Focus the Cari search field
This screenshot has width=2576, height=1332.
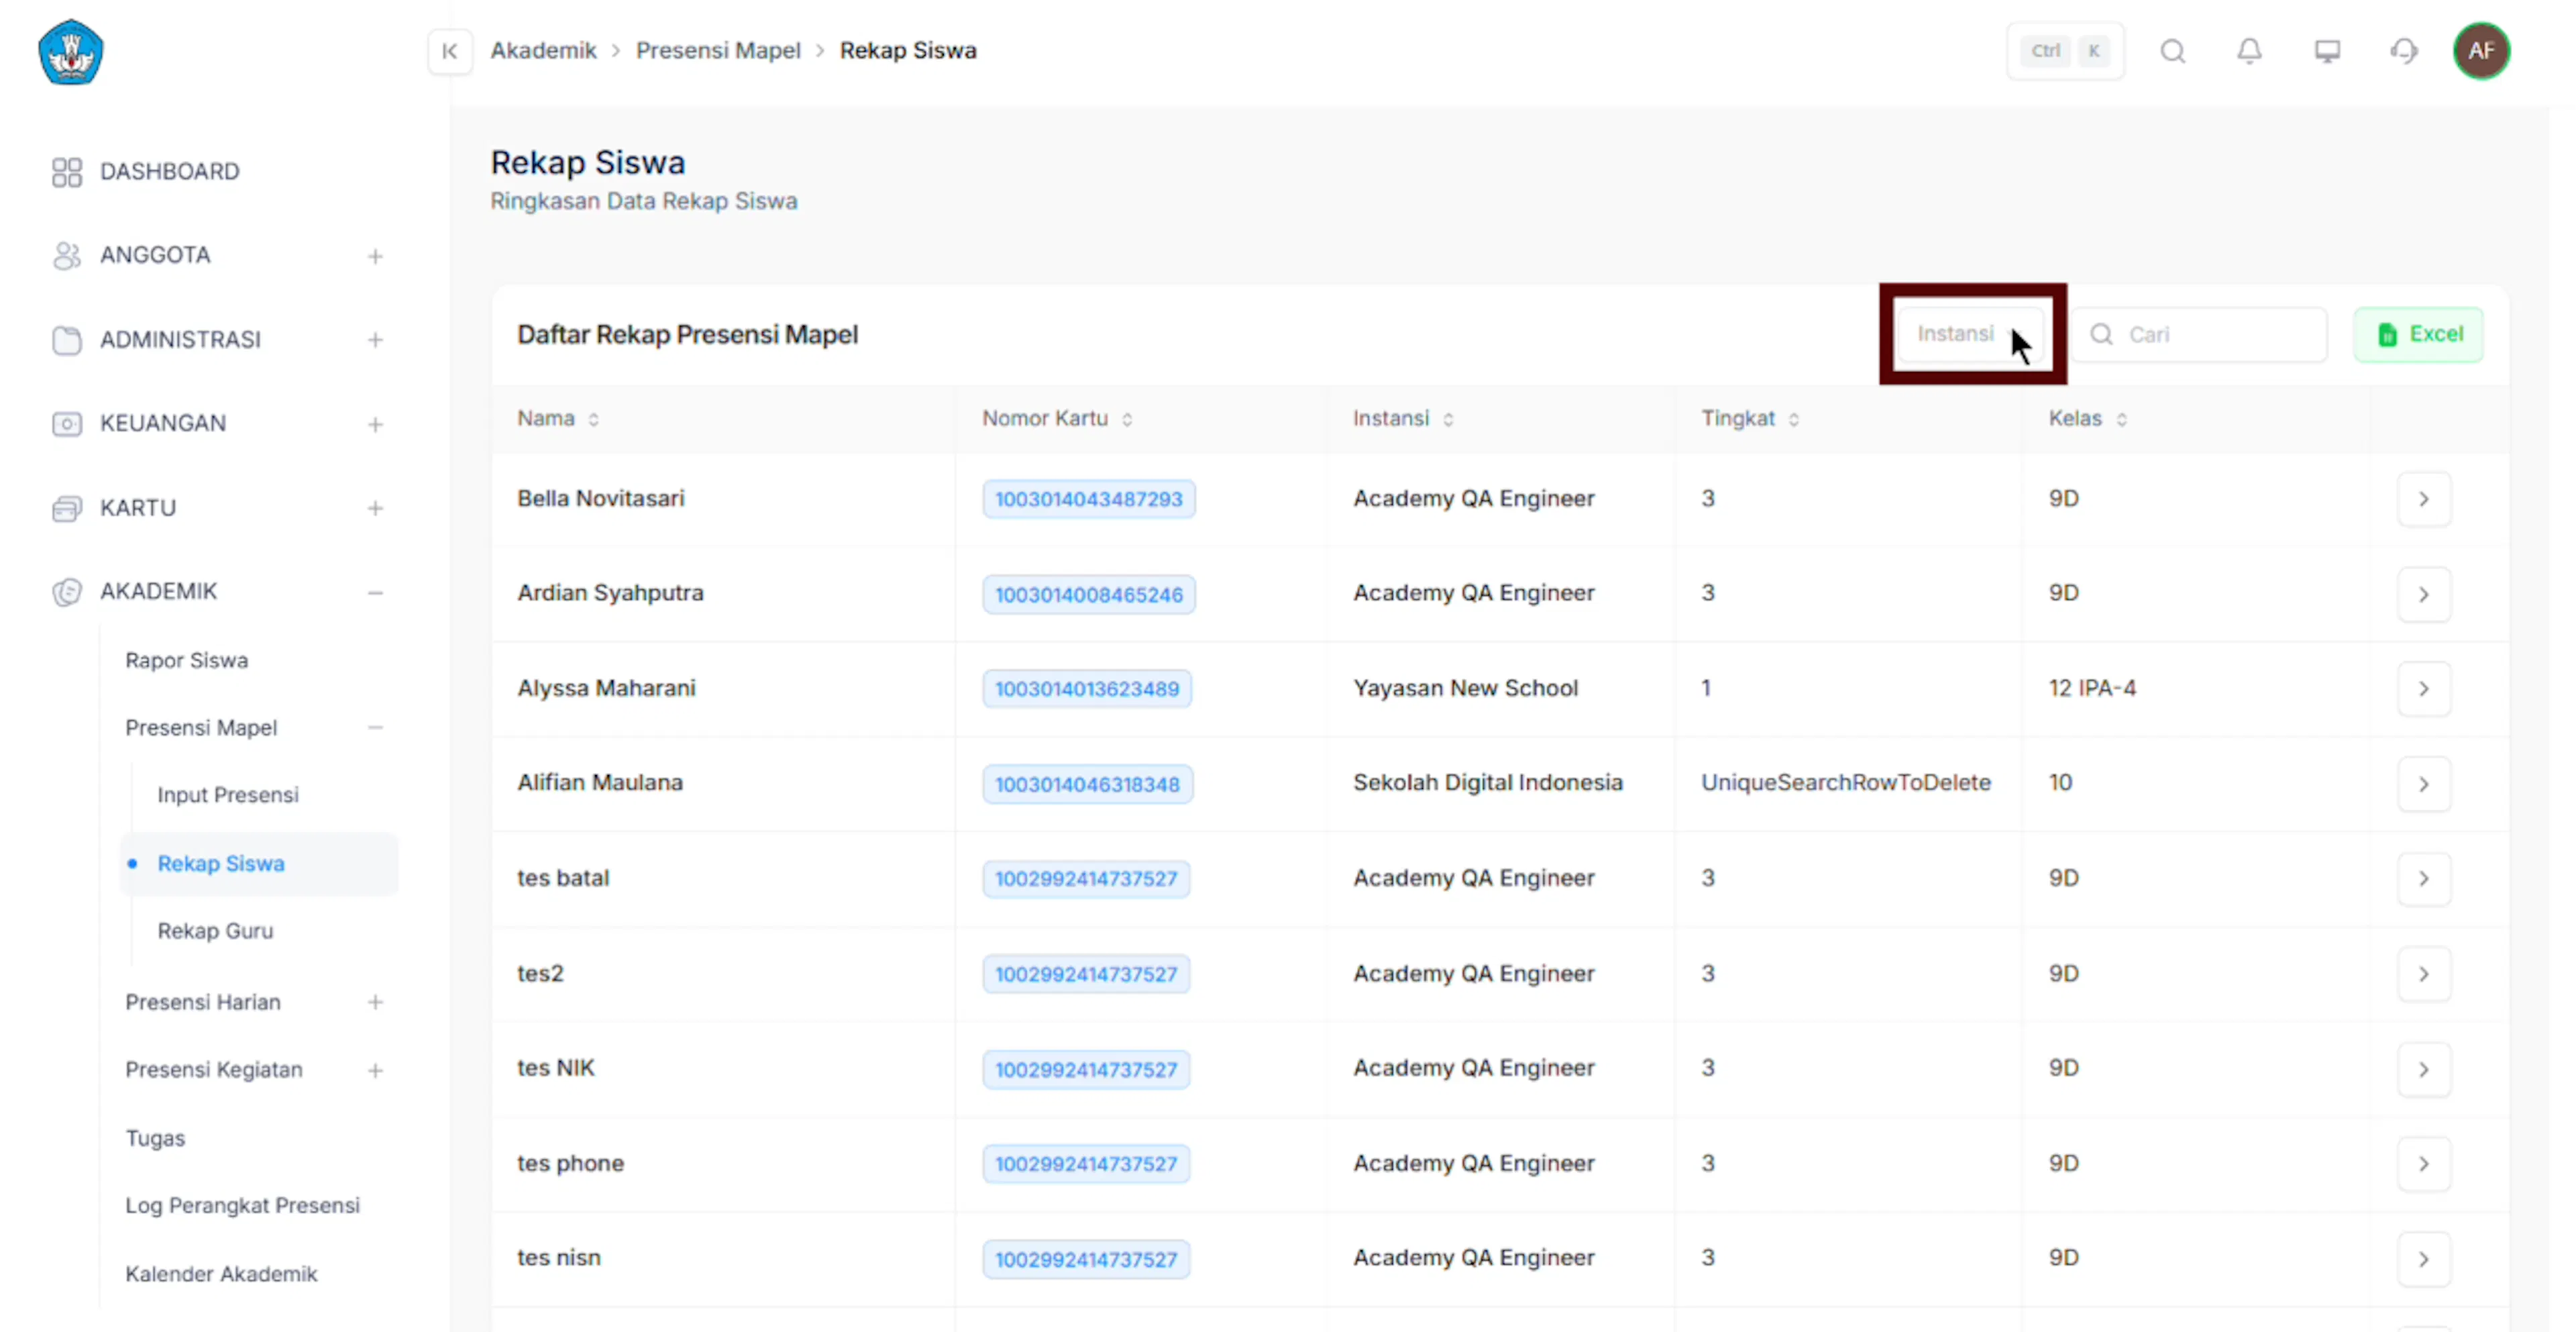[x=2200, y=334]
